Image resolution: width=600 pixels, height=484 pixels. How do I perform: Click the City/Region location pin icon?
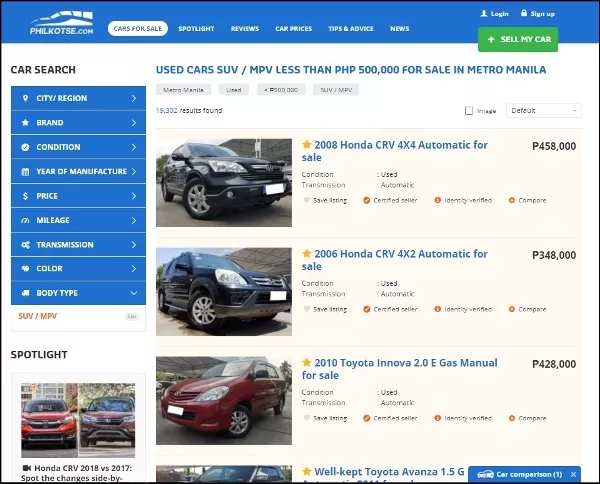click(x=25, y=98)
